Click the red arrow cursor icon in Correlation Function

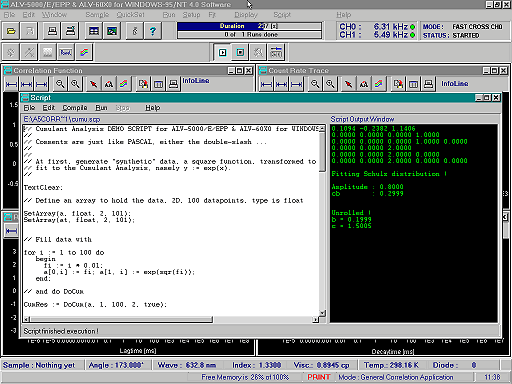coord(94,84)
